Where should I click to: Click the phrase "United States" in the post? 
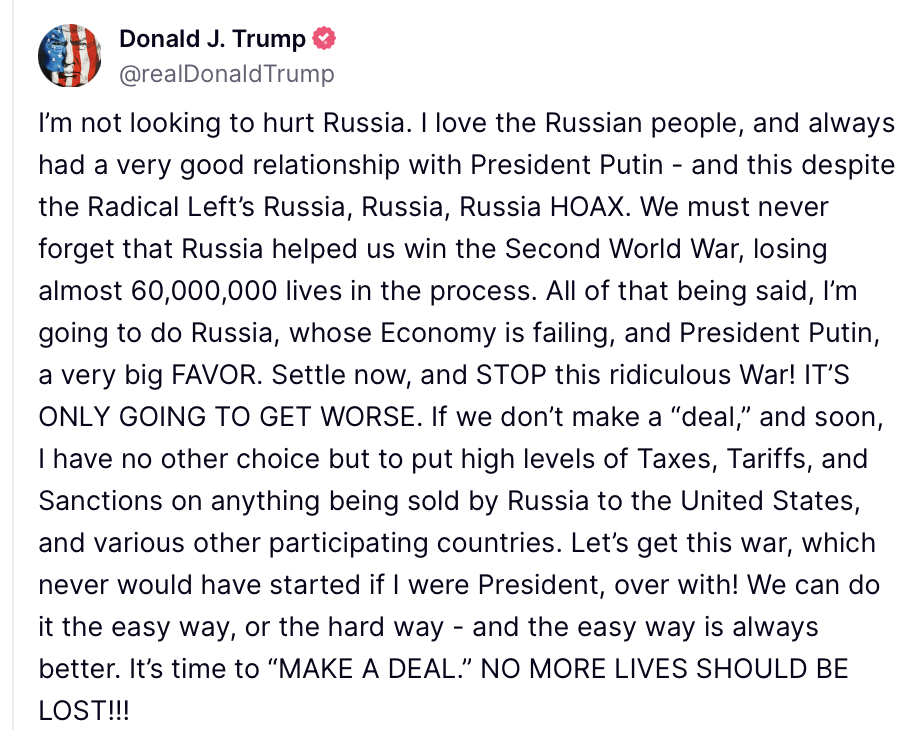pos(796,501)
